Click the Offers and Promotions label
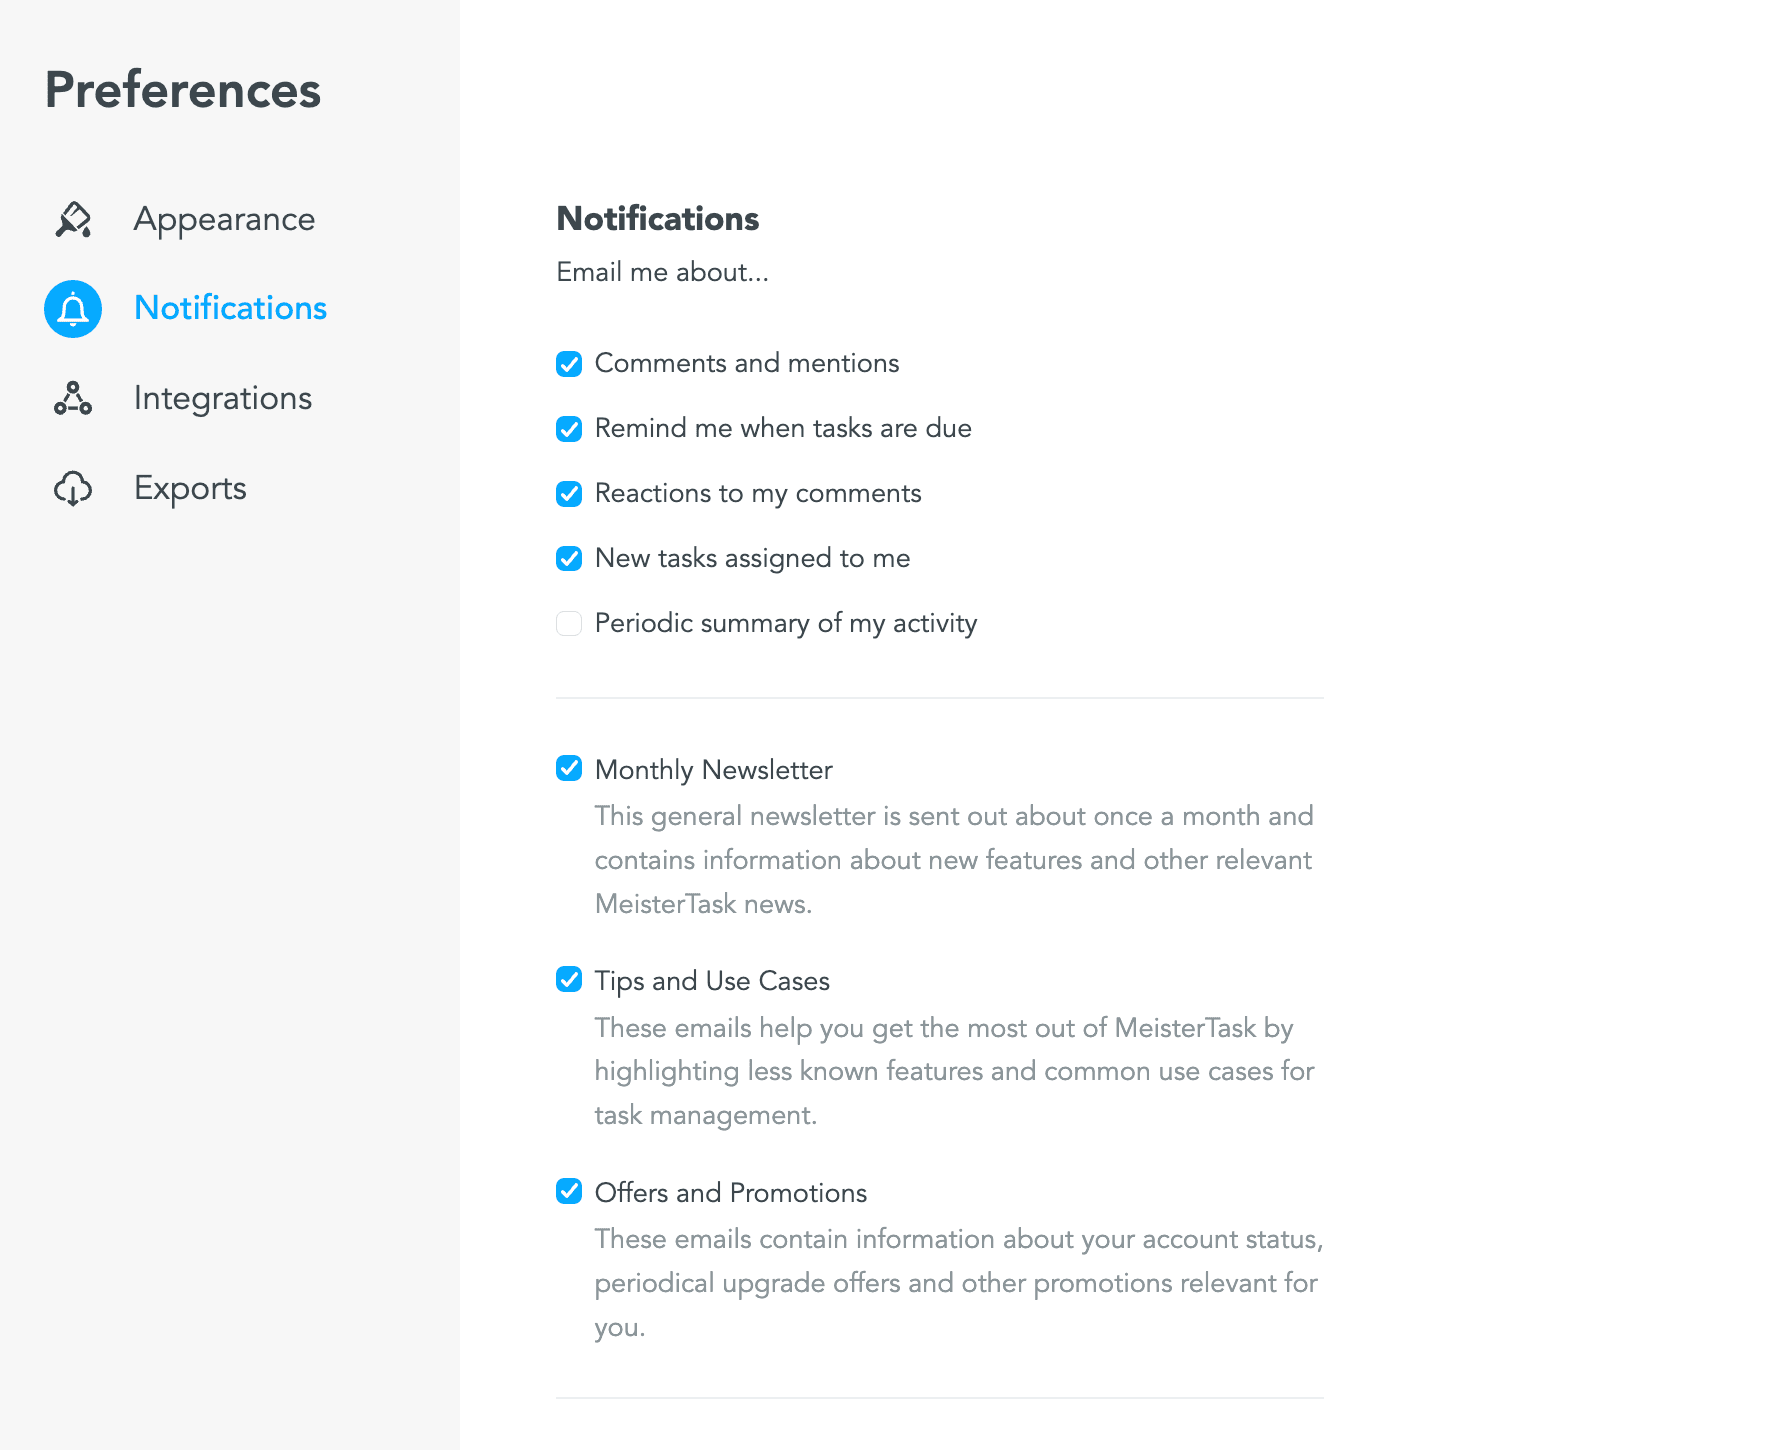Image resolution: width=1790 pixels, height=1450 pixels. coord(730,1193)
